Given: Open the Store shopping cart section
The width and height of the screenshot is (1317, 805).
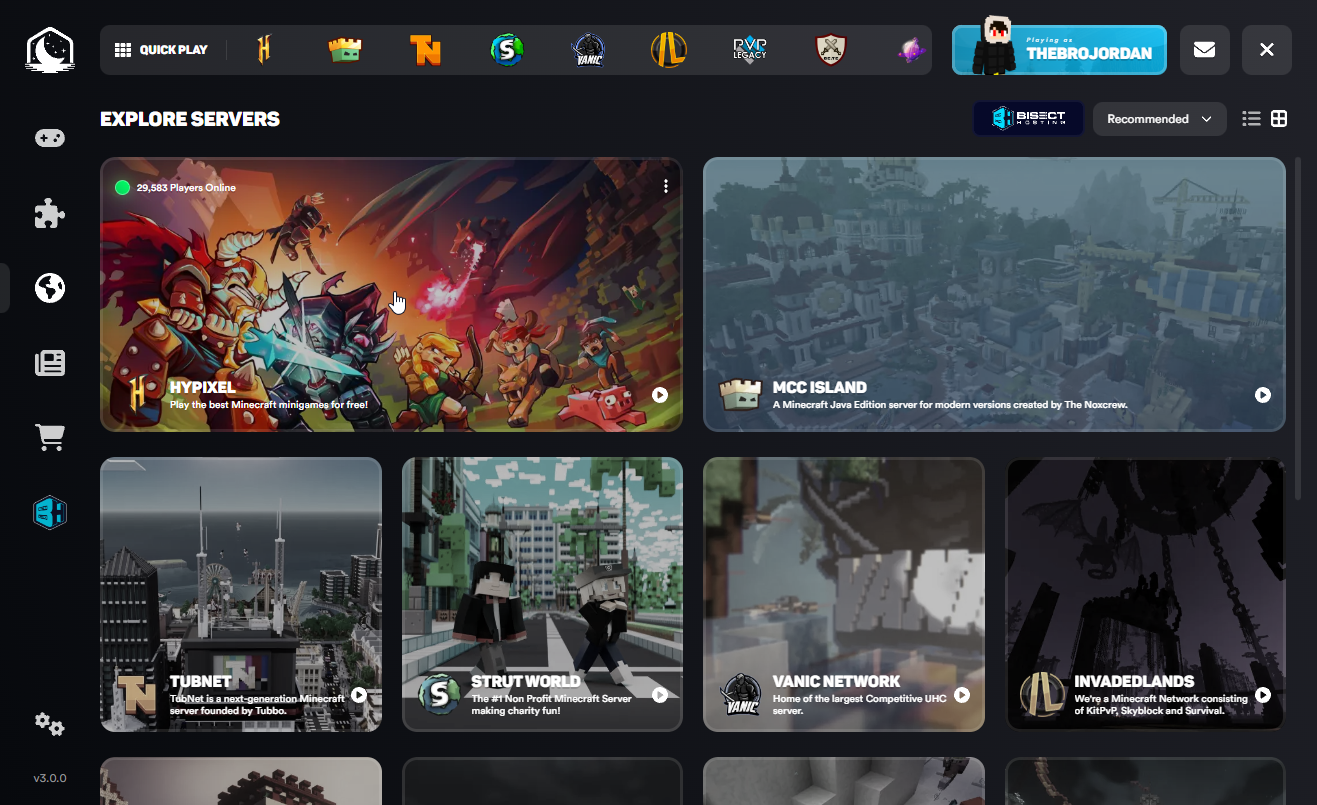Looking at the screenshot, I should click(50, 437).
